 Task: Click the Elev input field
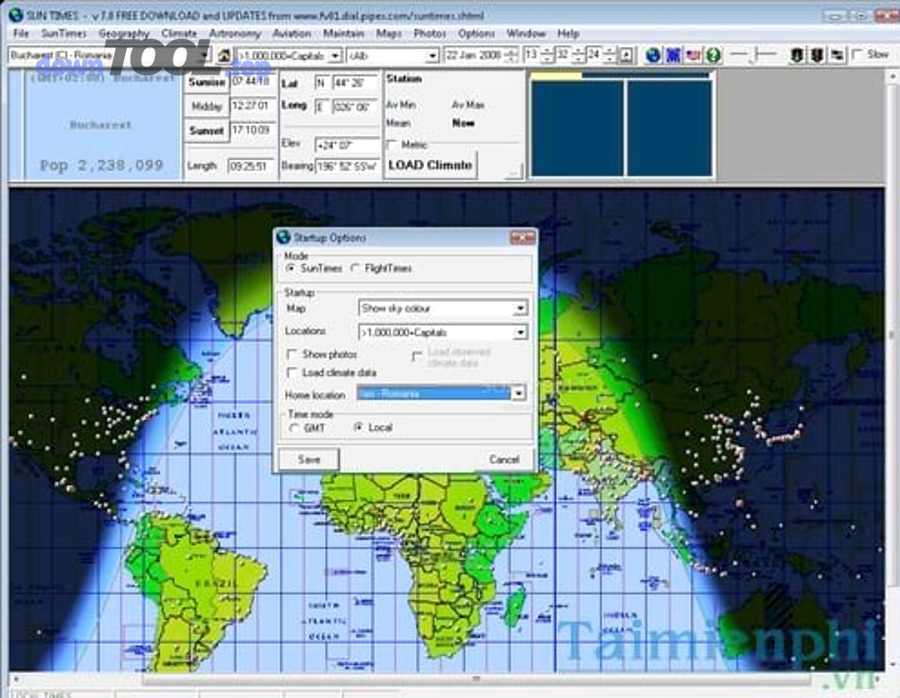pyautogui.click(x=347, y=145)
